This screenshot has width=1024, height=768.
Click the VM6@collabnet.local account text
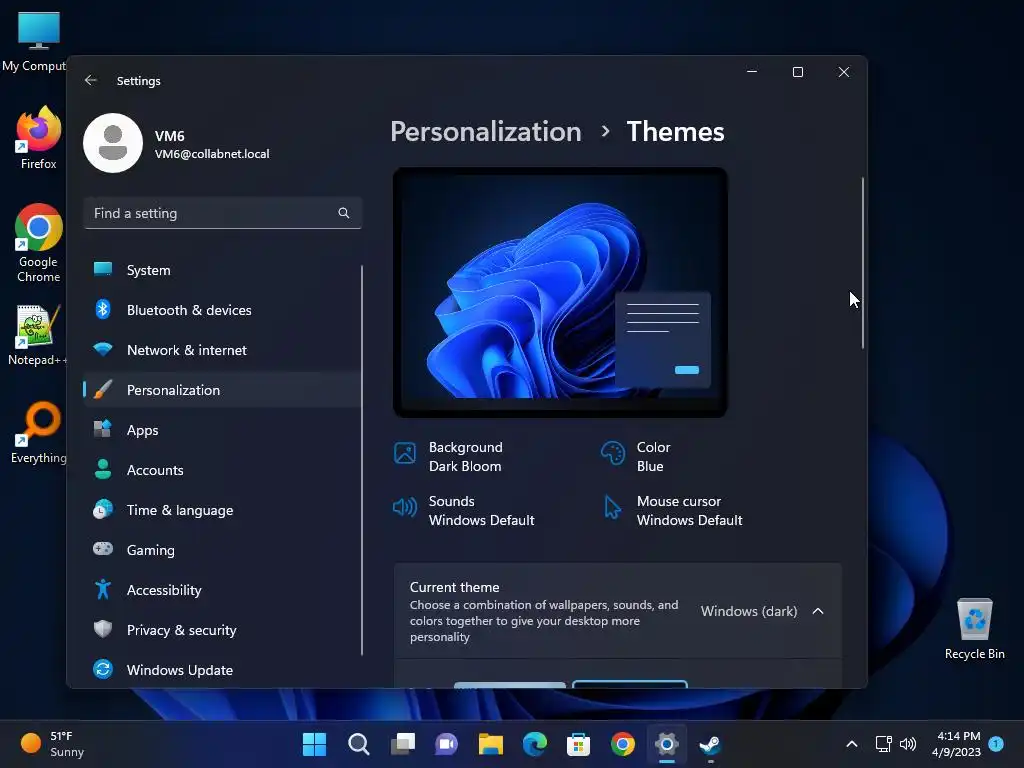click(x=212, y=154)
